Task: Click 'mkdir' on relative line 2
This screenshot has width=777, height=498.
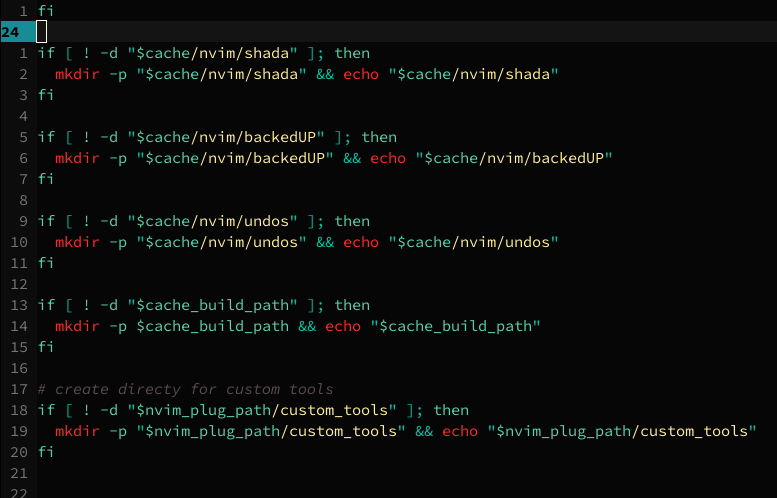Action: (77, 74)
